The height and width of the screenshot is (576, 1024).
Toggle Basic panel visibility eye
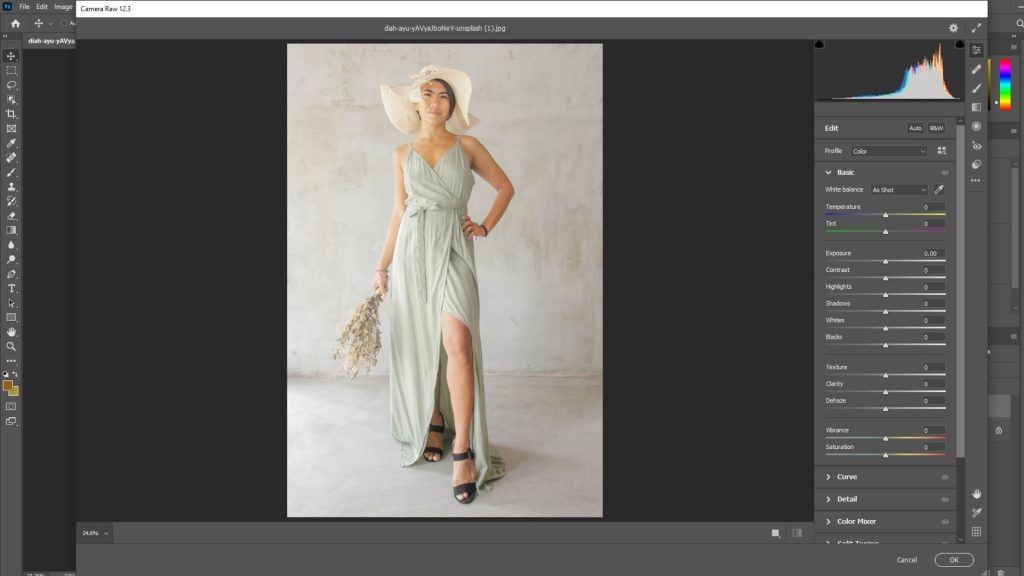pos(945,172)
